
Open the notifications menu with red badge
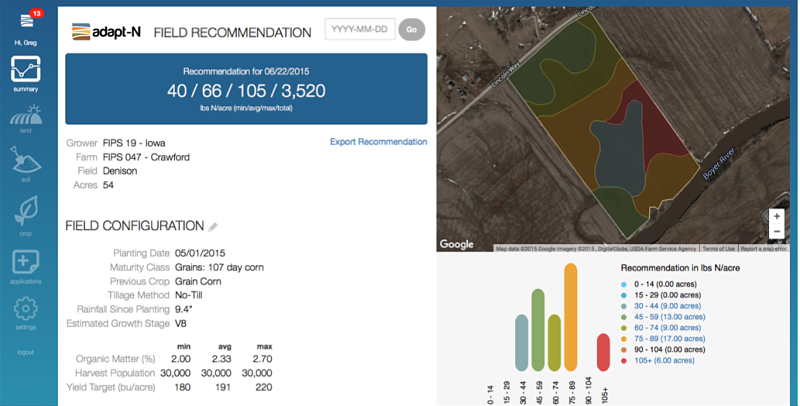point(27,20)
